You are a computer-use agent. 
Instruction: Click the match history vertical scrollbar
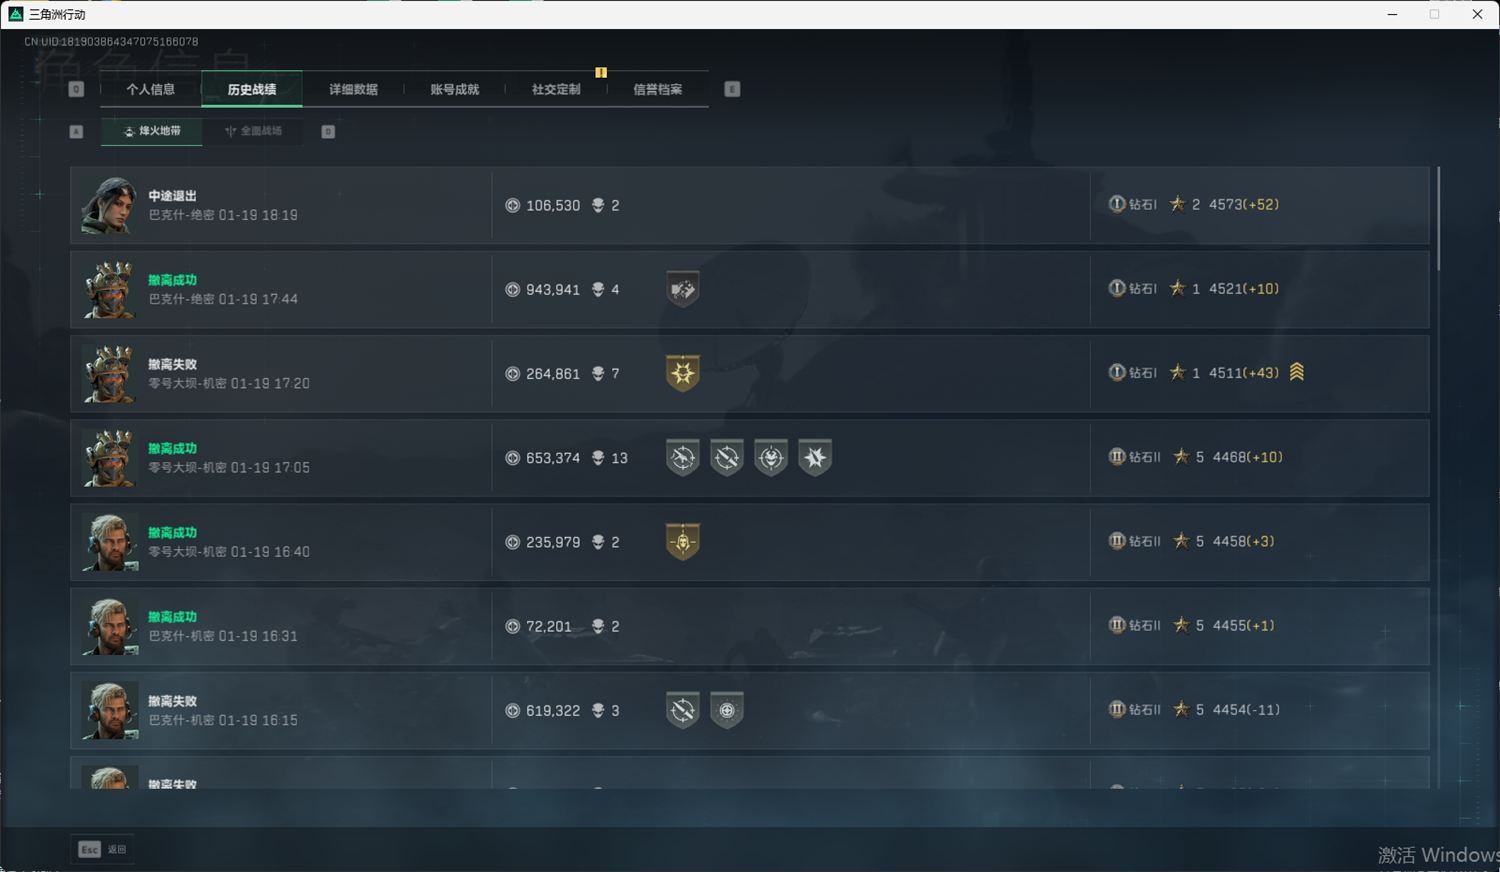point(1439,218)
